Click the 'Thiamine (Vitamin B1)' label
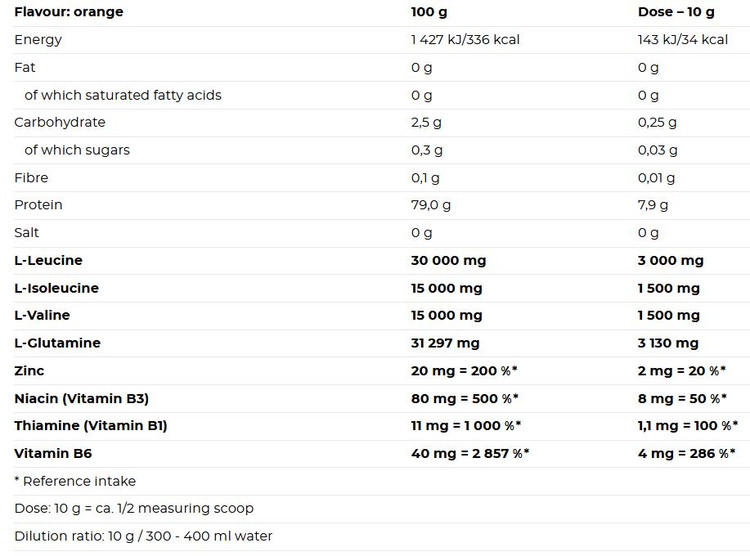This screenshot has width=750, height=556. [90, 425]
